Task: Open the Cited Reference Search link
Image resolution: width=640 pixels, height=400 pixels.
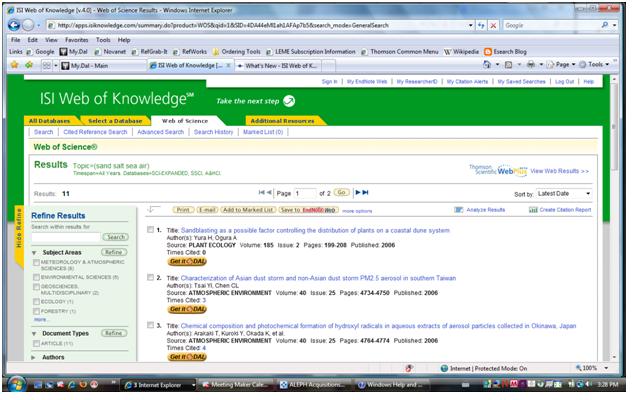Action: point(95,132)
